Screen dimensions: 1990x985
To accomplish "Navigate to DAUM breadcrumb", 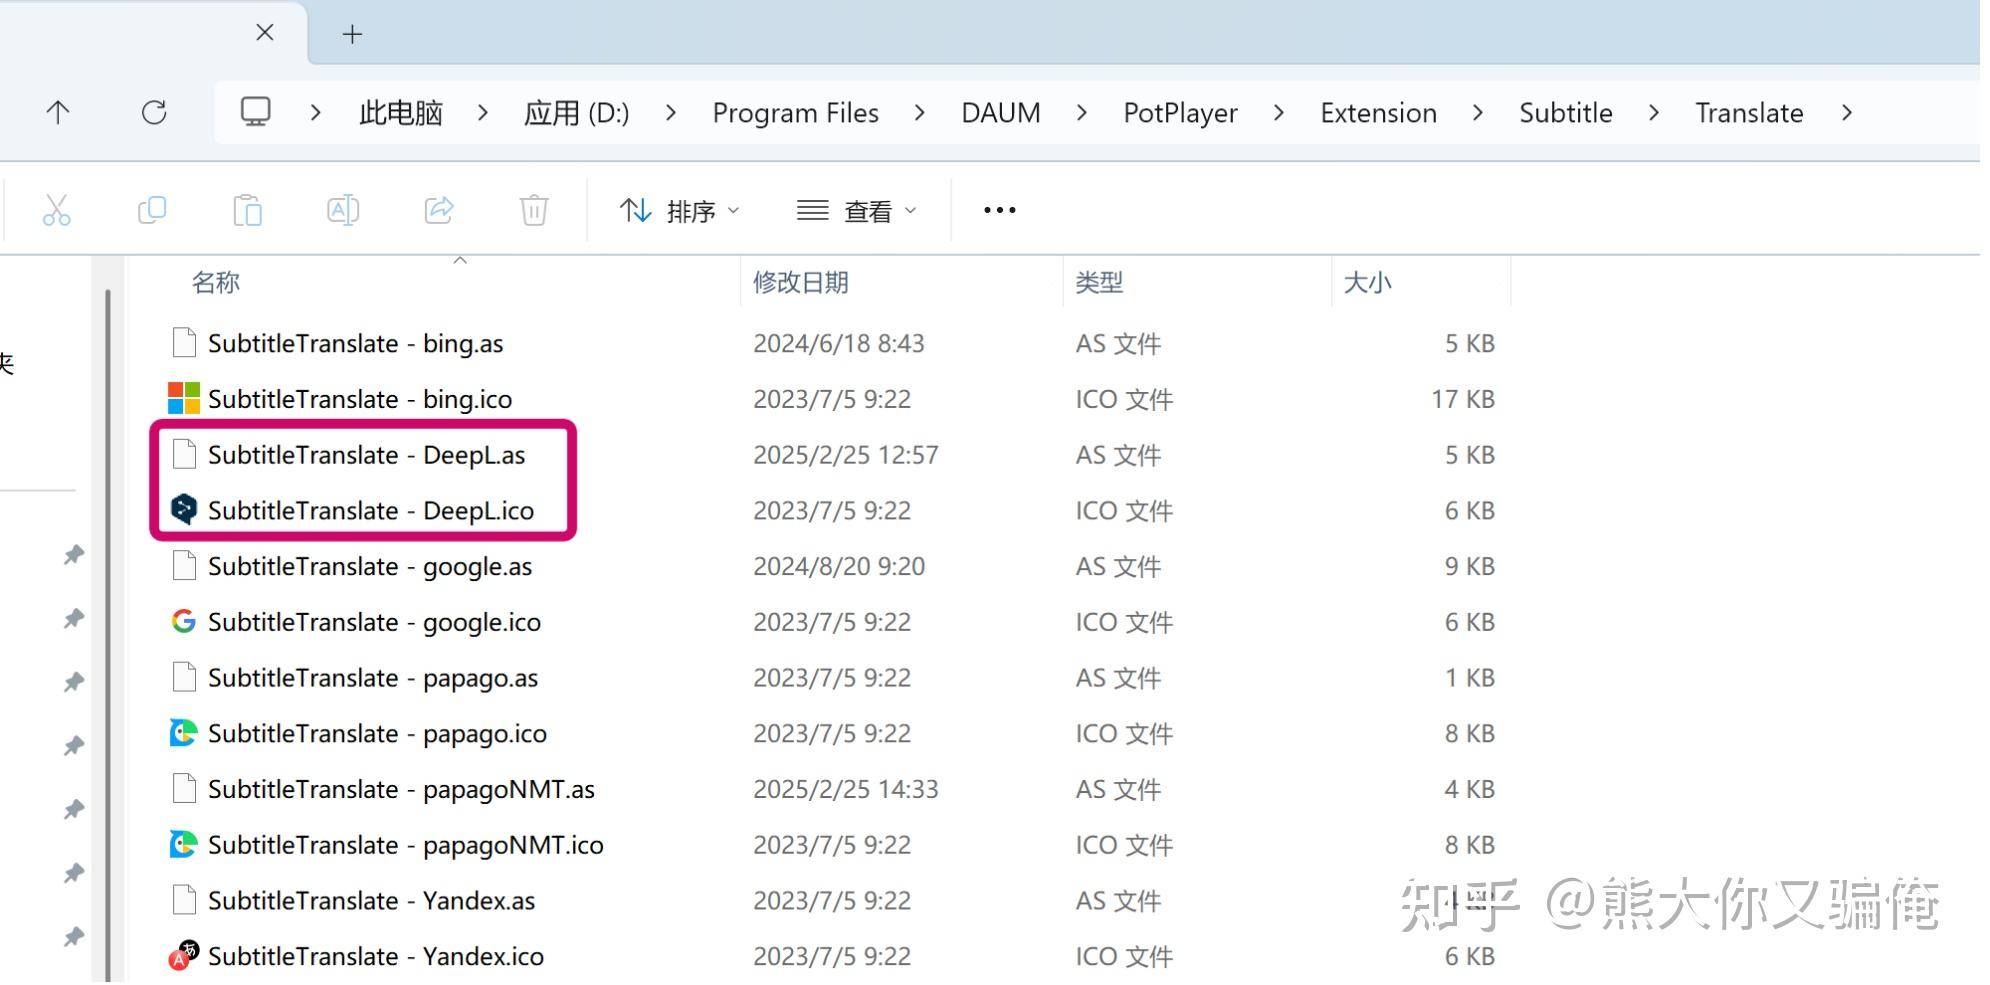I will click(x=1001, y=113).
